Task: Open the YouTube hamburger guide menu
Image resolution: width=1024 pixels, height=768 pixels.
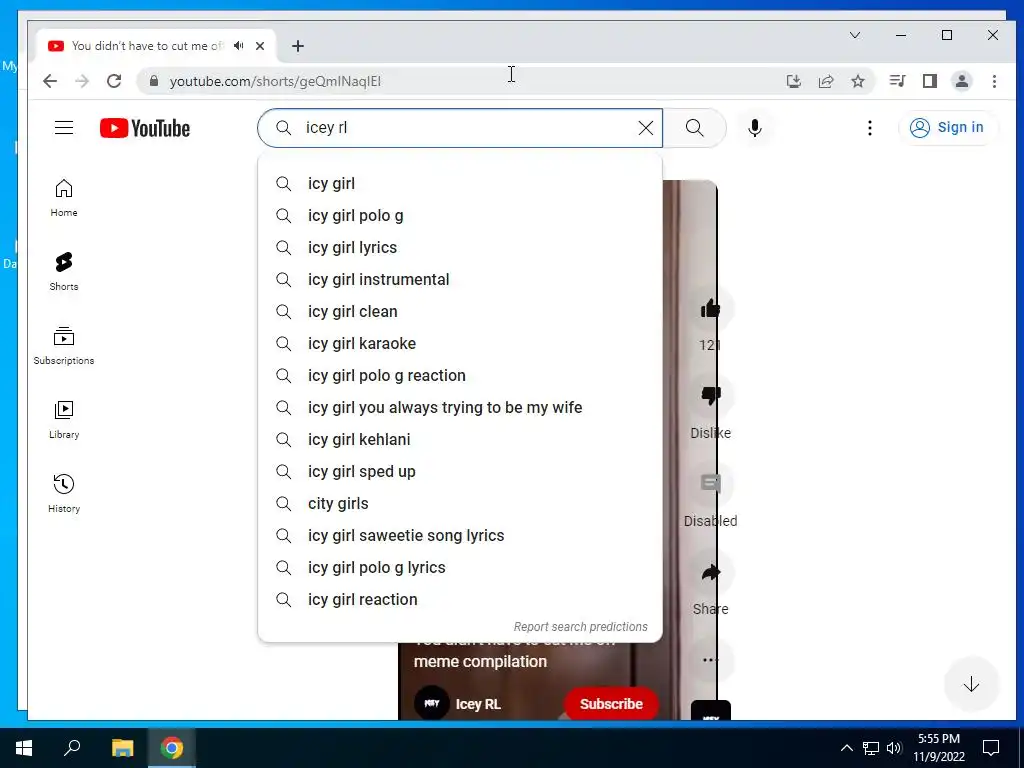Action: (64, 127)
